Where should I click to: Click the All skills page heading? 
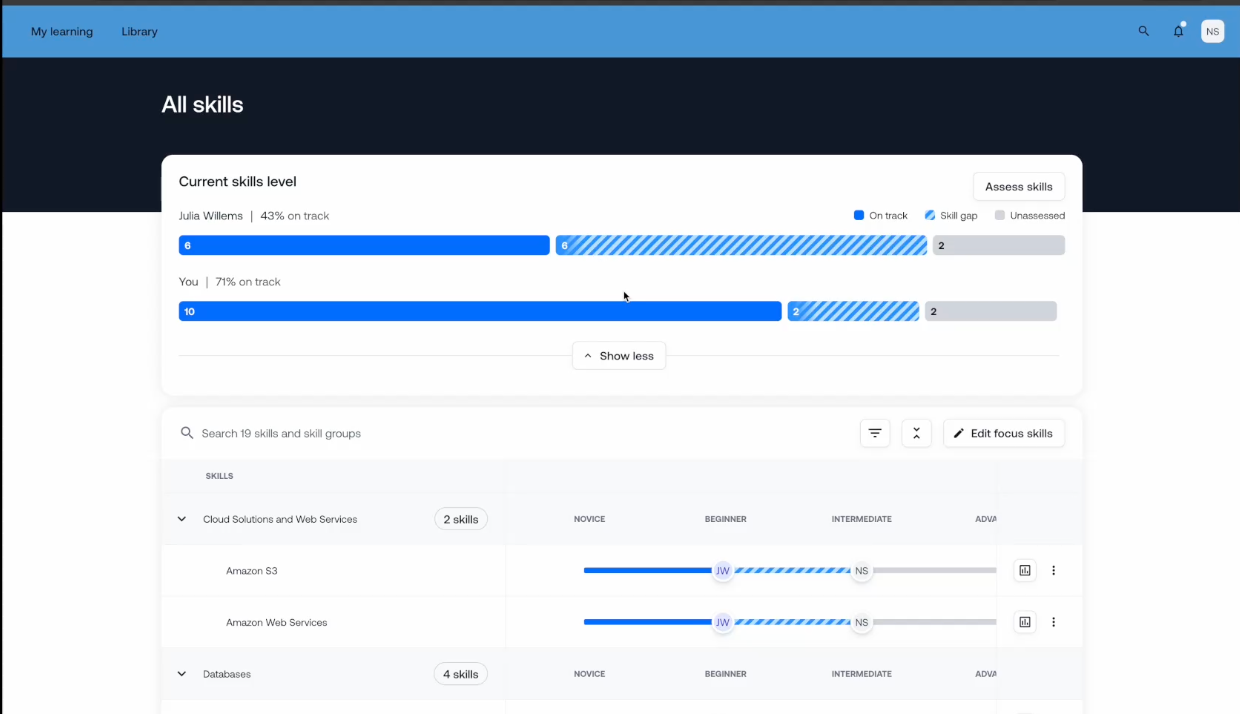[x=203, y=105]
